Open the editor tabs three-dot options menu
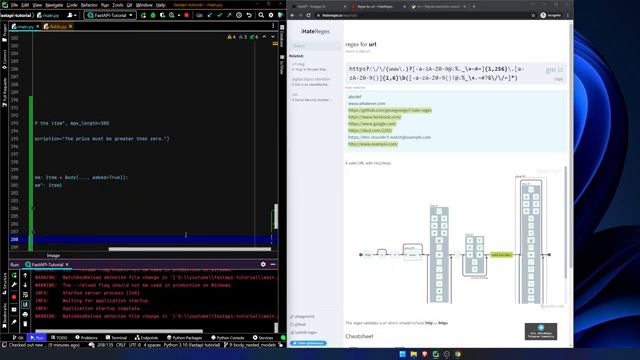 [273, 26]
